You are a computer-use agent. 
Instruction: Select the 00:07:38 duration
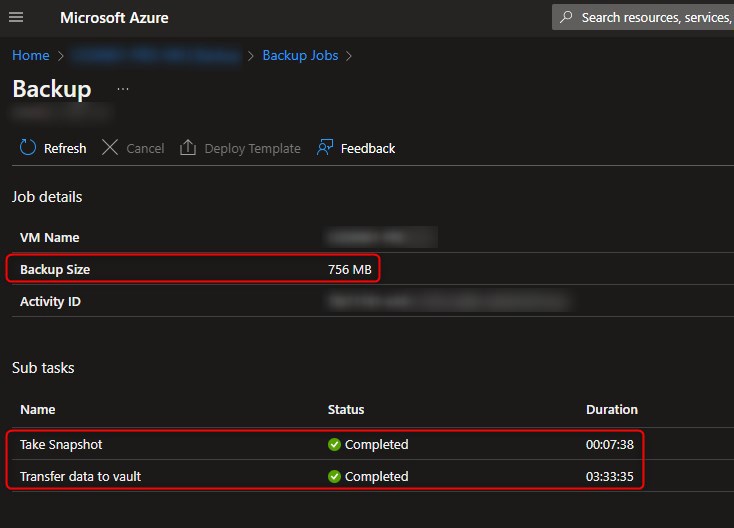pyautogui.click(x=609, y=445)
